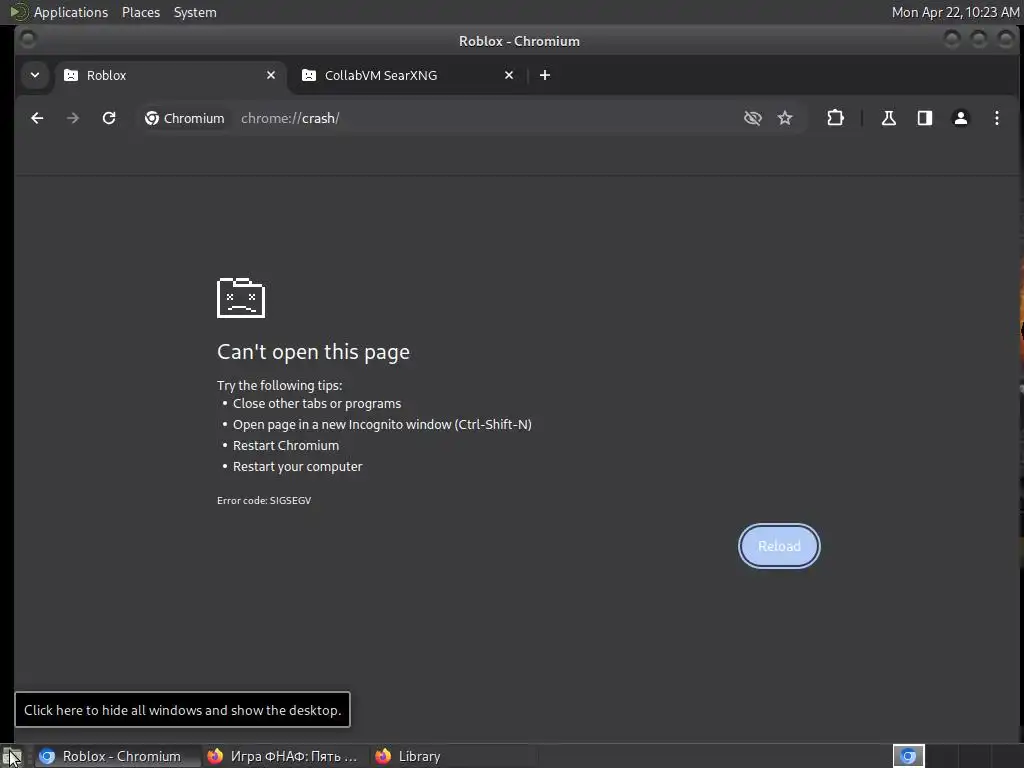Click the clock showing Mon Apr 22
Image resolution: width=1024 pixels, height=768 pixels.
[x=955, y=12]
